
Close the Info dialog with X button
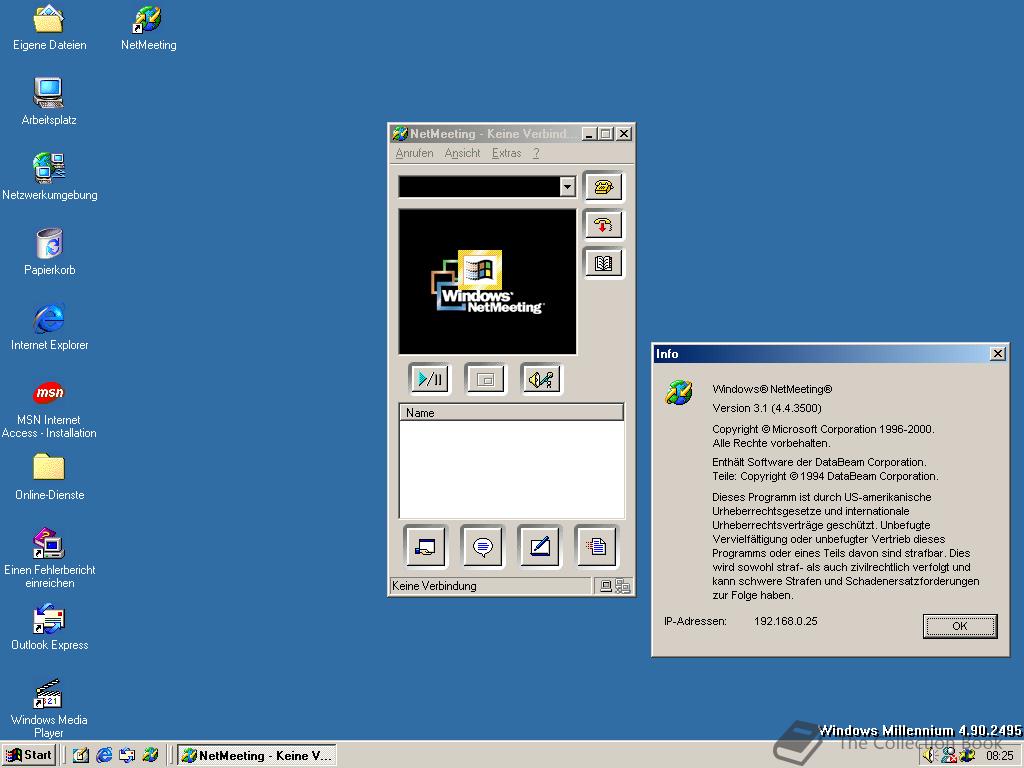click(997, 354)
